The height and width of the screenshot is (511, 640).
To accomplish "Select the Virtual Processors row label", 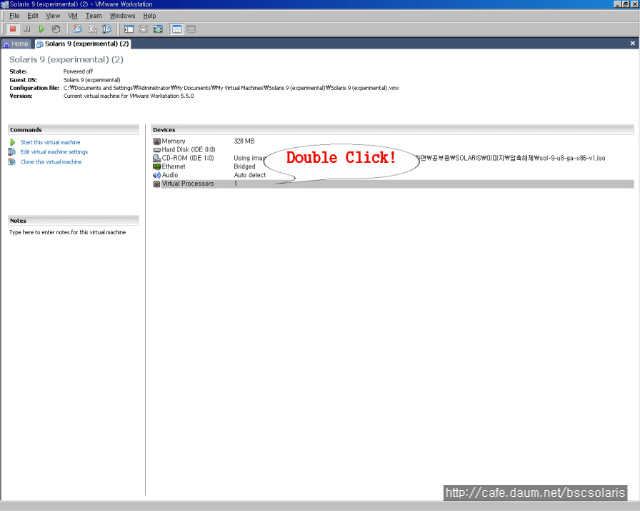I will (188, 184).
